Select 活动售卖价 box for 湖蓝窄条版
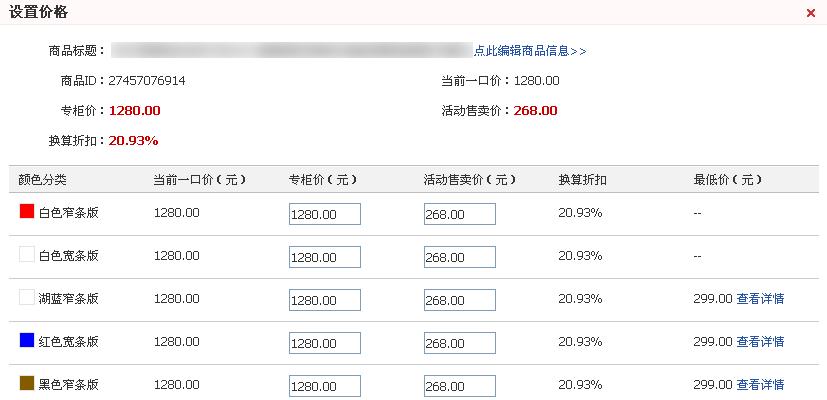This screenshot has height=400, width=827. coord(460,300)
